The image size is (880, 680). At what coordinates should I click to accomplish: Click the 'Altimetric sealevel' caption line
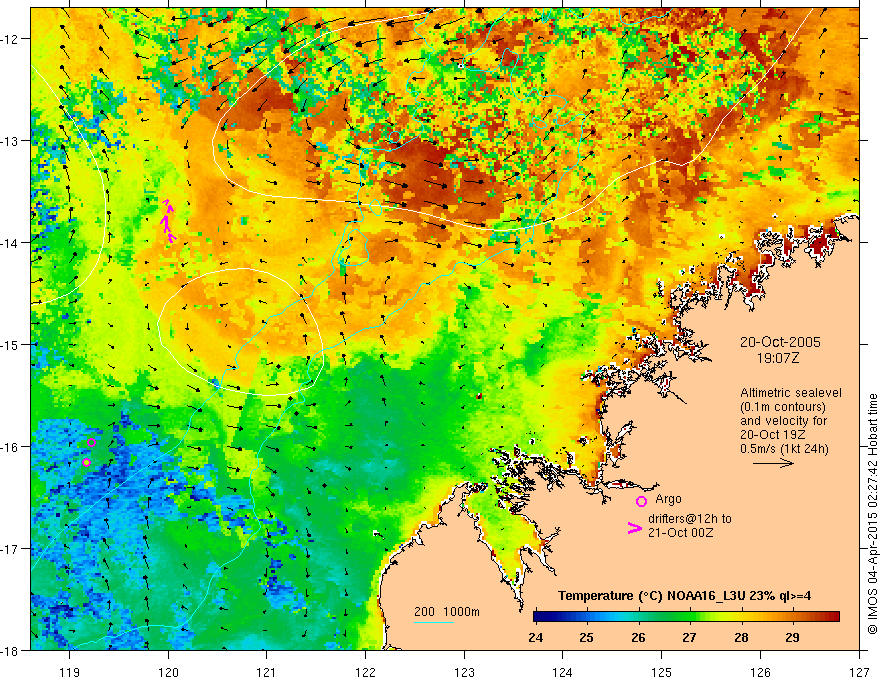point(791,393)
